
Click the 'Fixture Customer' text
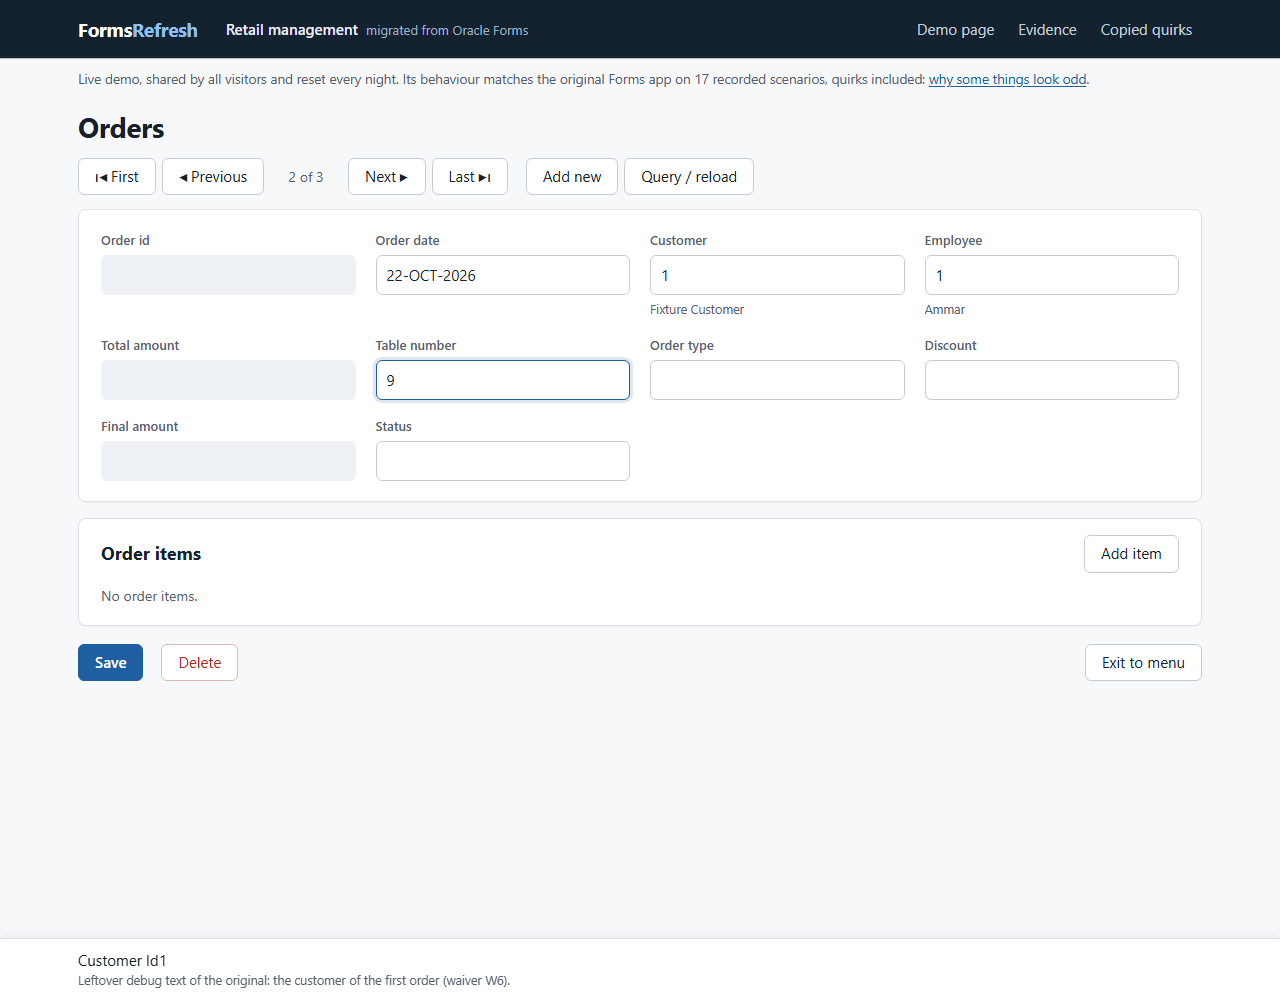pos(697,310)
